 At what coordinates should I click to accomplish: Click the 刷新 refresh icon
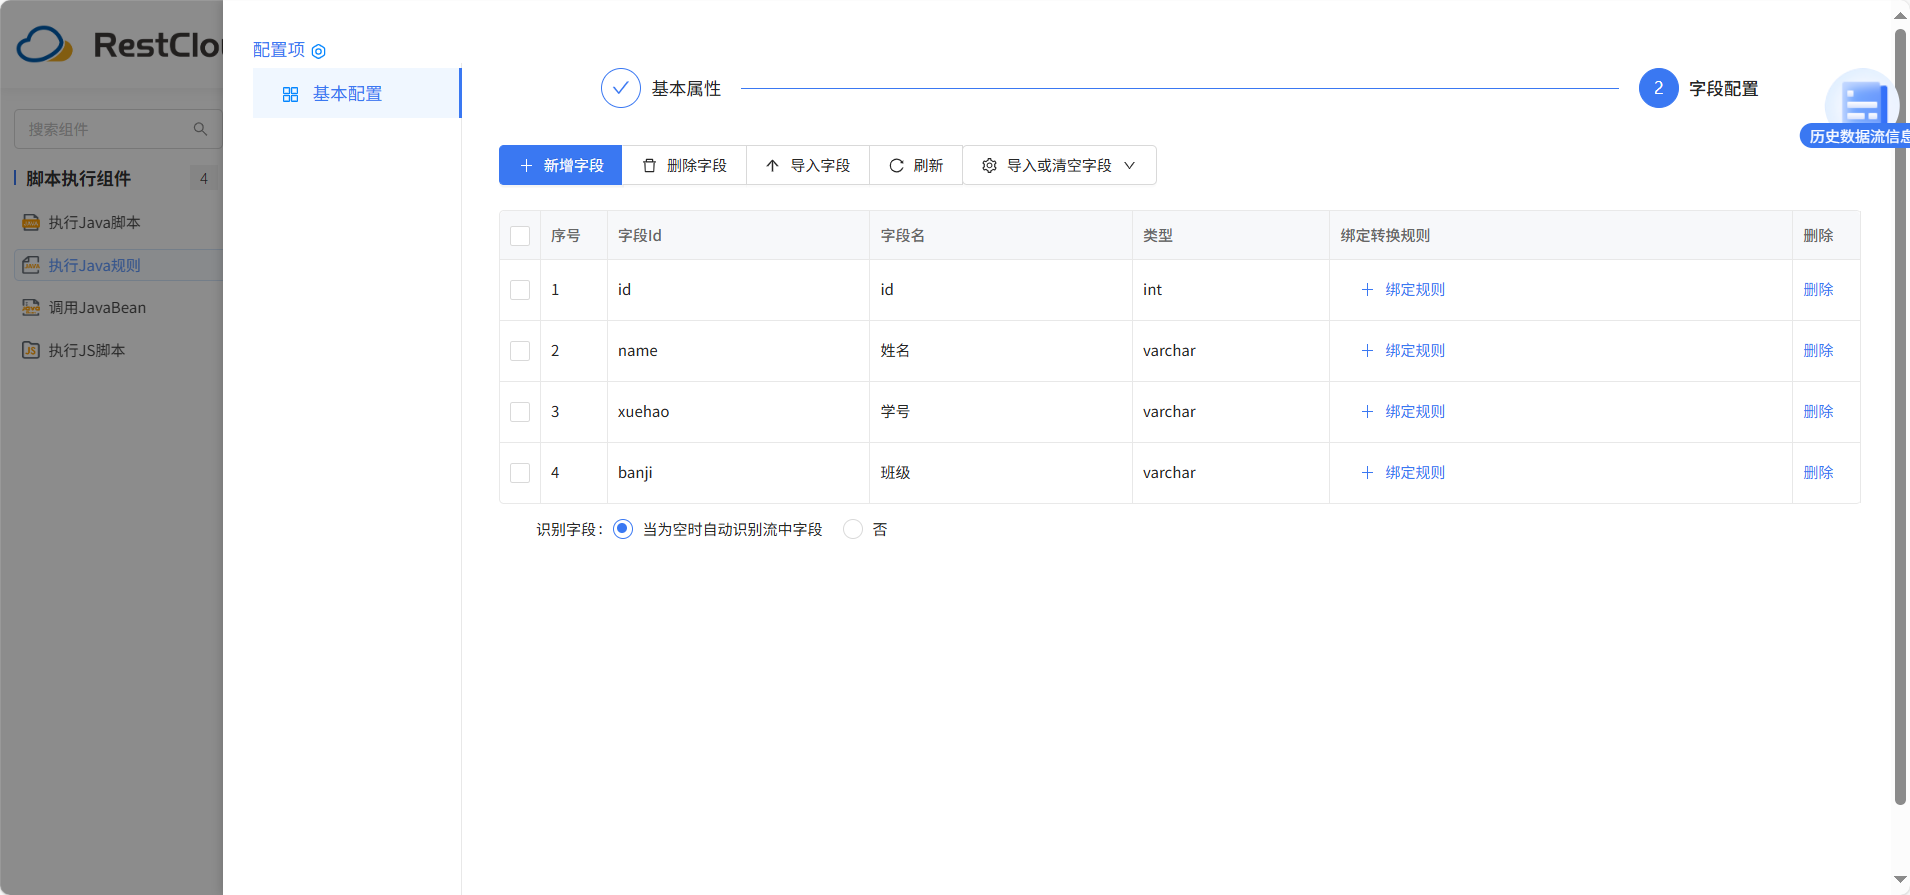[896, 166]
